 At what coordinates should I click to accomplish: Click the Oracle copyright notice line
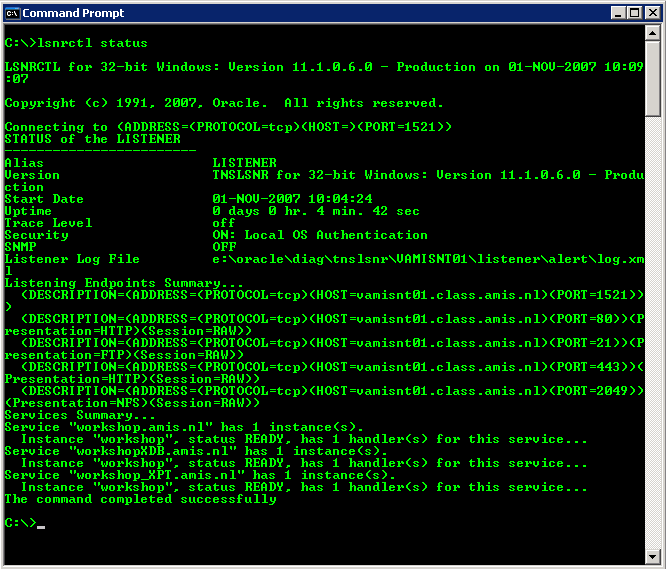(x=224, y=103)
